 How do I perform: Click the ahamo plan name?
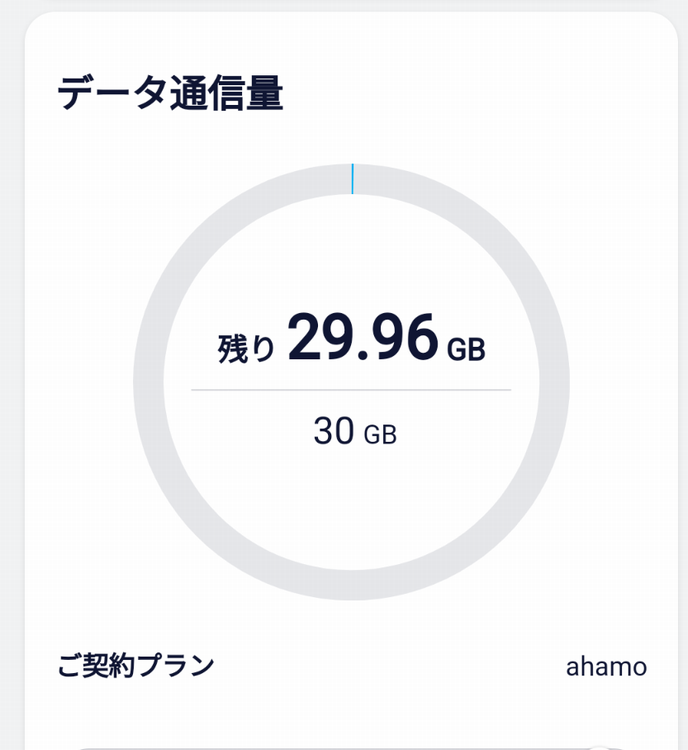click(x=606, y=666)
